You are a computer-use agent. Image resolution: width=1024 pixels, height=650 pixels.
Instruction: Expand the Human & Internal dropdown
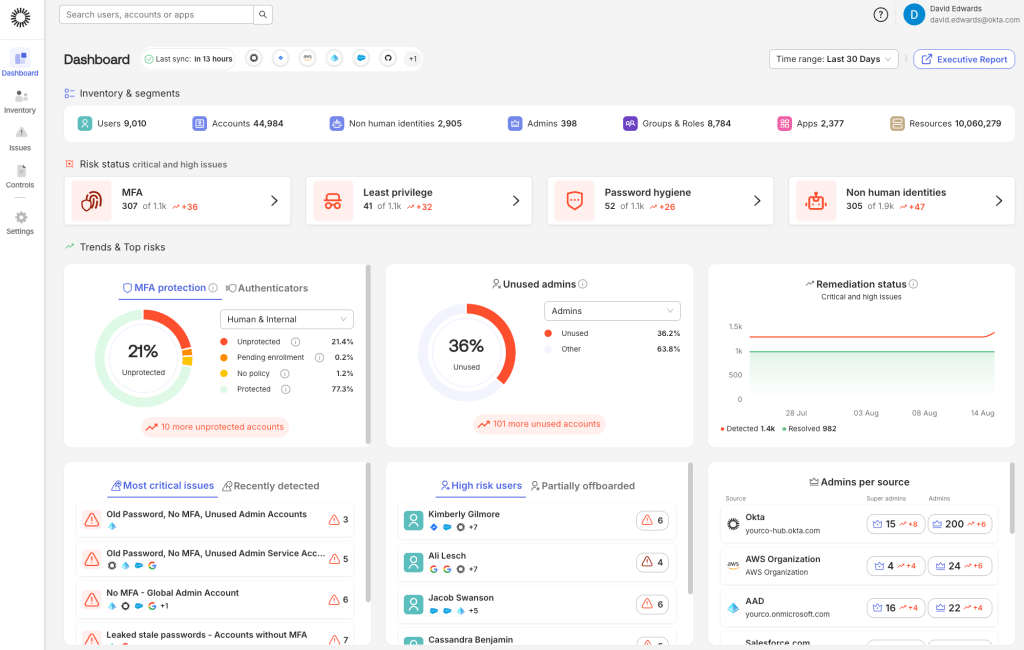(286, 319)
